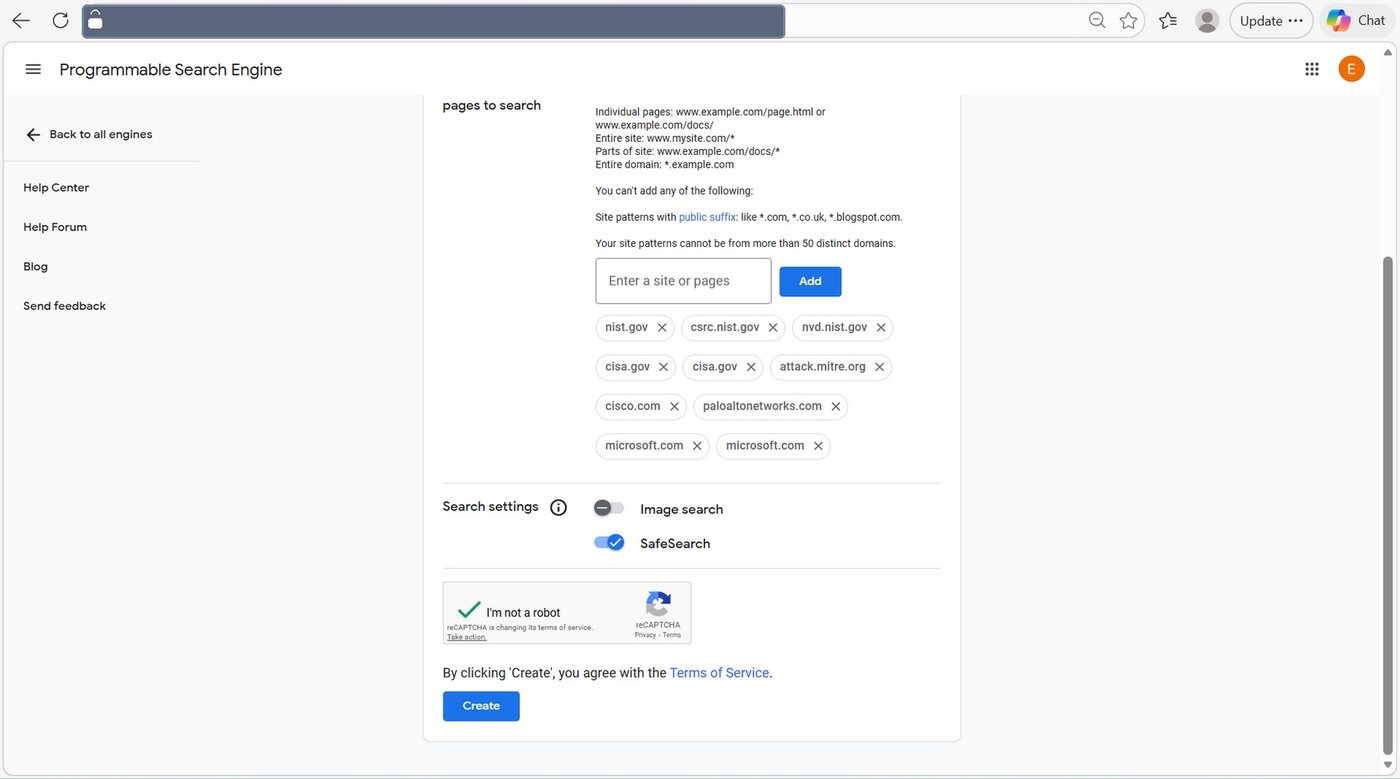
Task: Remove the nvd.nist.gov chip
Action: (x=881, y=327)
